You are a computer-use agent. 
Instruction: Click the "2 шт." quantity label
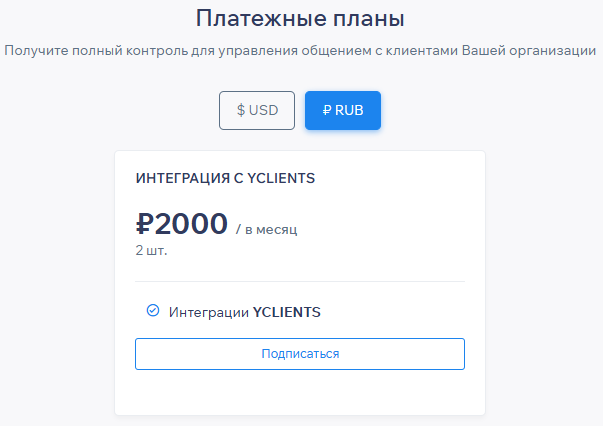(x=151, y=250)
